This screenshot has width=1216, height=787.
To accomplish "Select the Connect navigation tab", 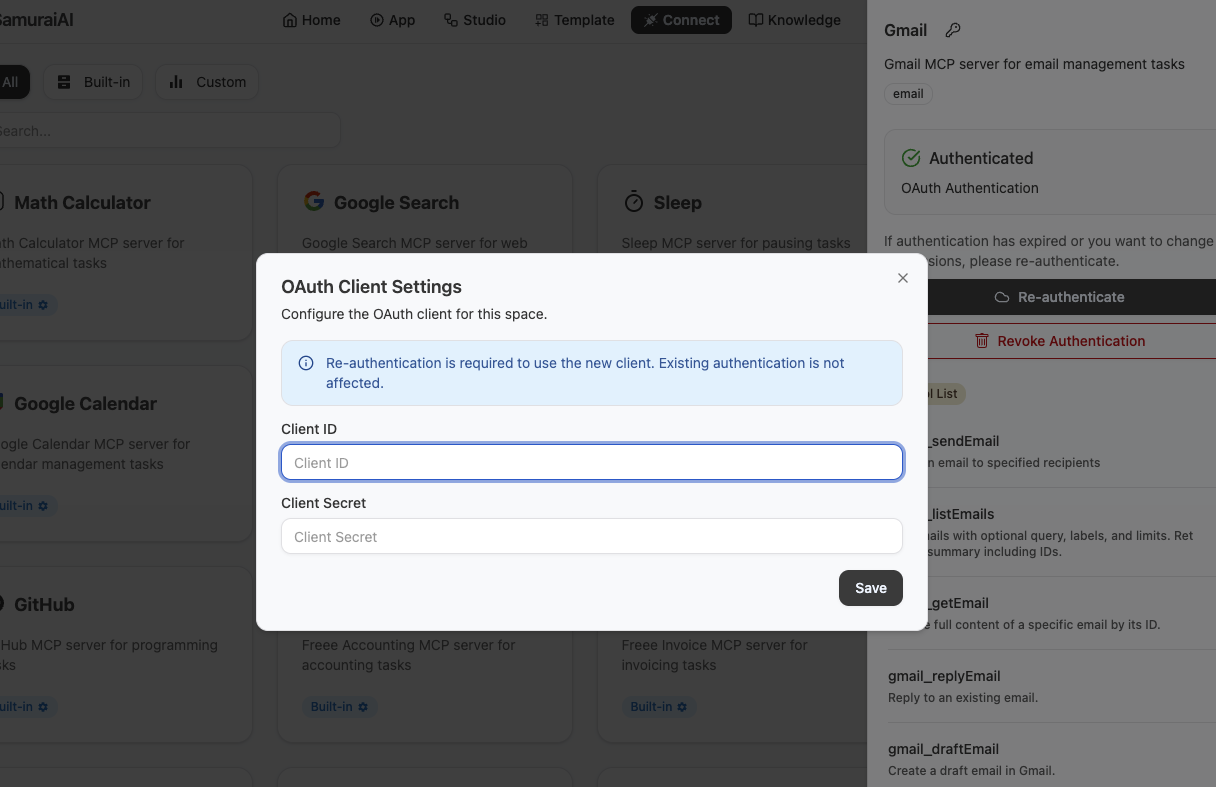I will pyautogui.click(x=681, y=20).
